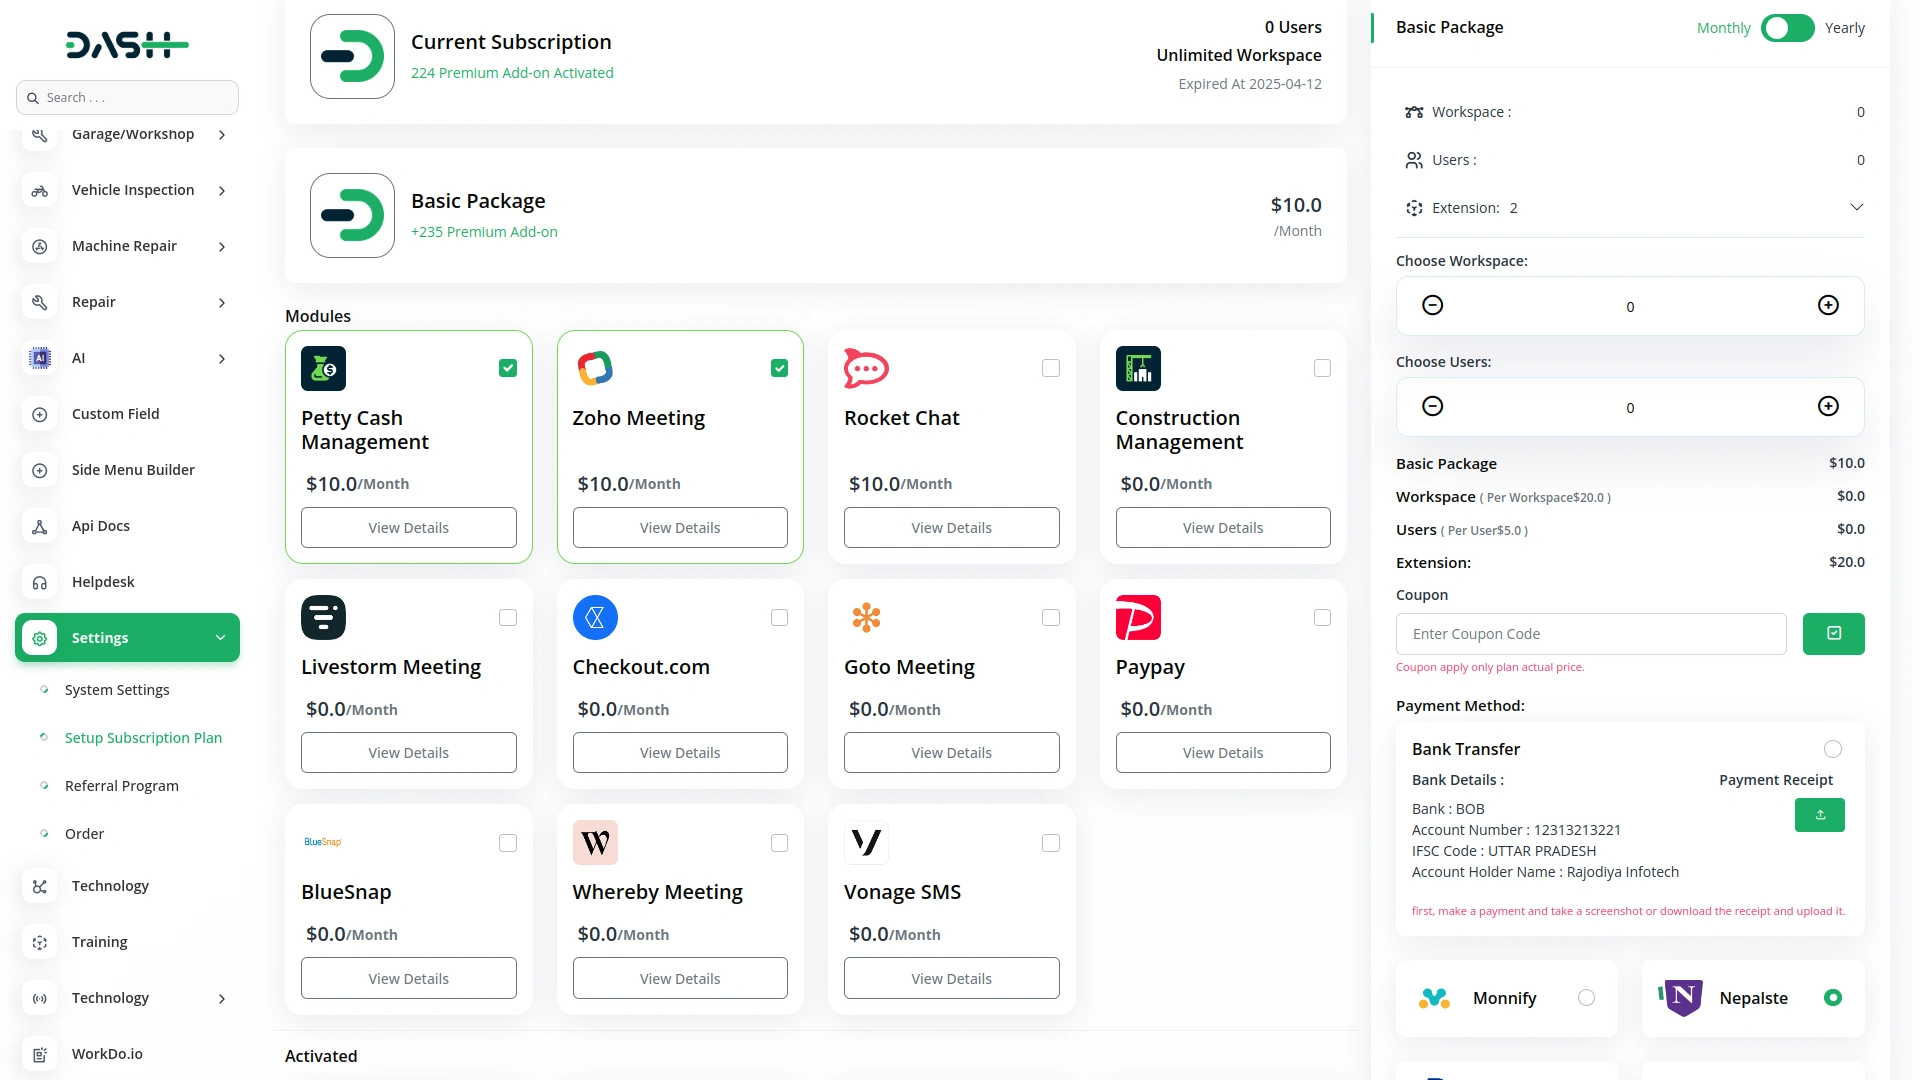
Task: Select the Monnify payment radio button
Action: point(1586,998)
